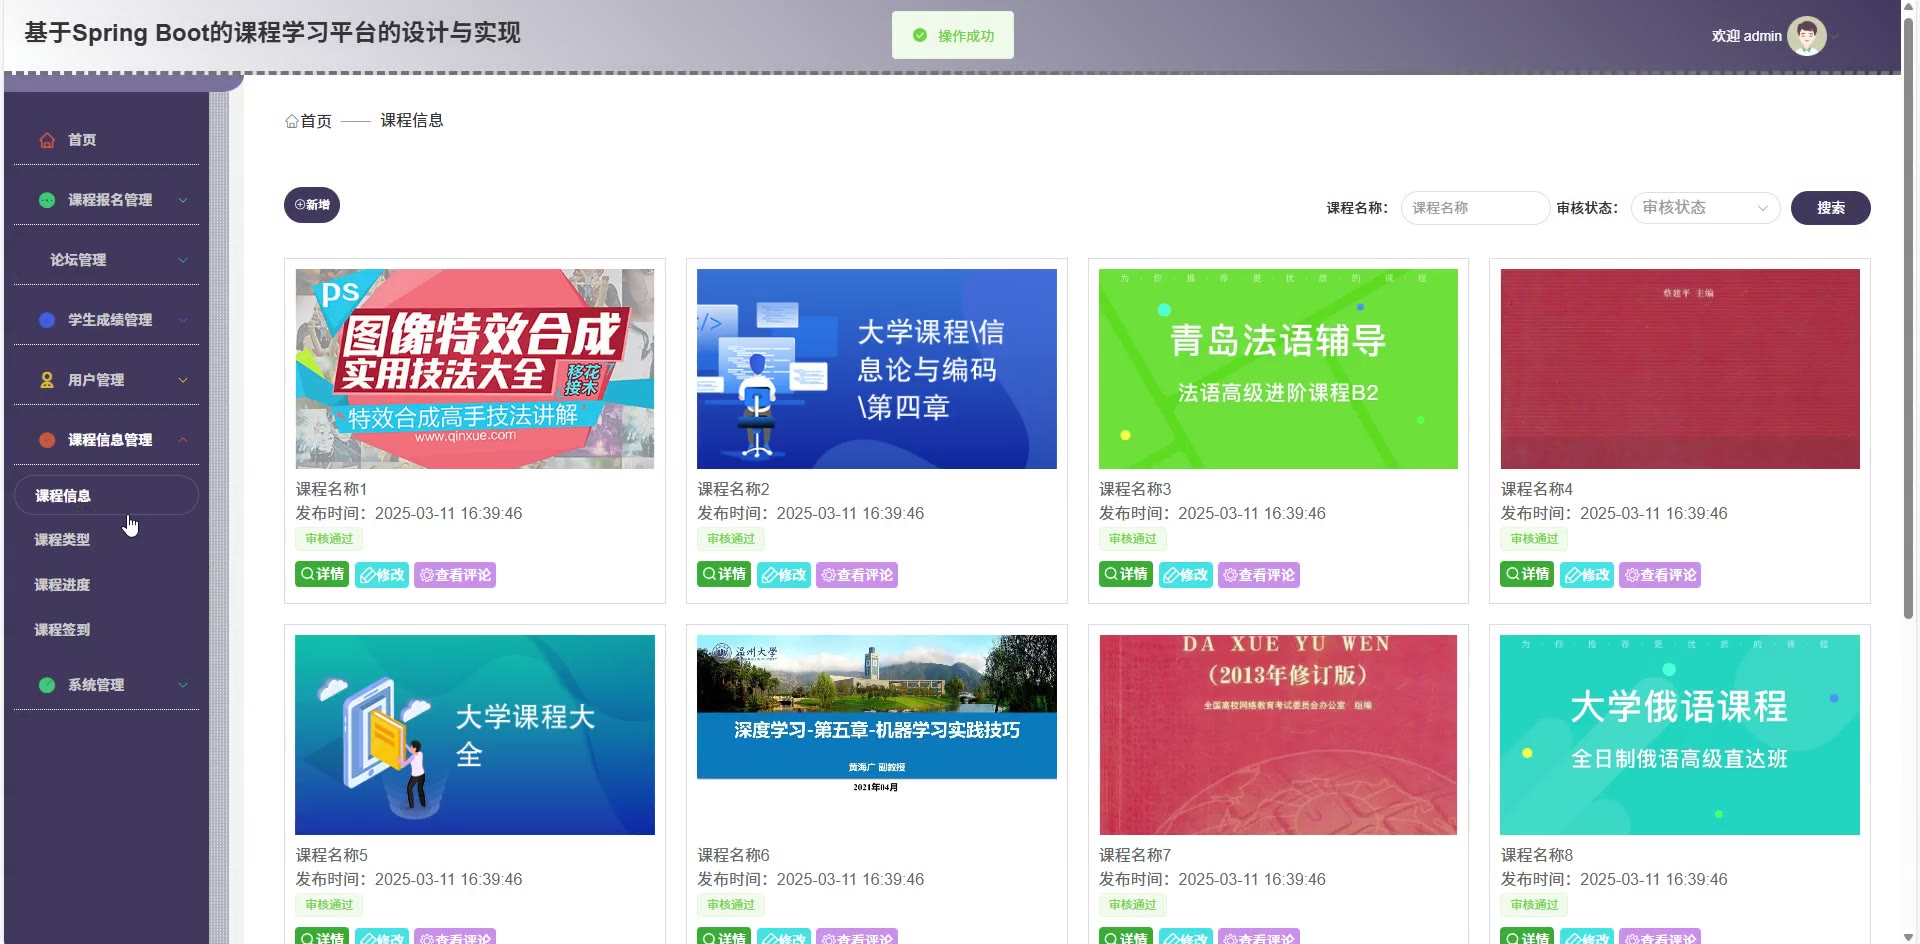Click 审核通过 tag on 课程名称1
This screenshot has width=1920, height=944.
(329, 539)
